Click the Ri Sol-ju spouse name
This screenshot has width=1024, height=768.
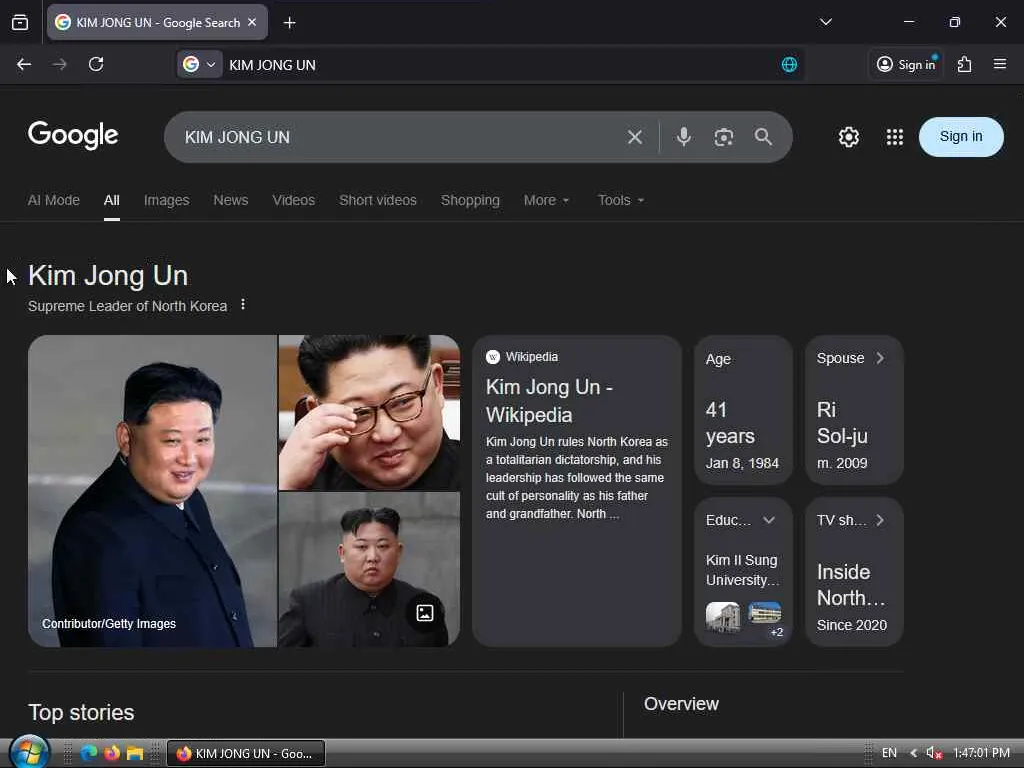point(842,423)
